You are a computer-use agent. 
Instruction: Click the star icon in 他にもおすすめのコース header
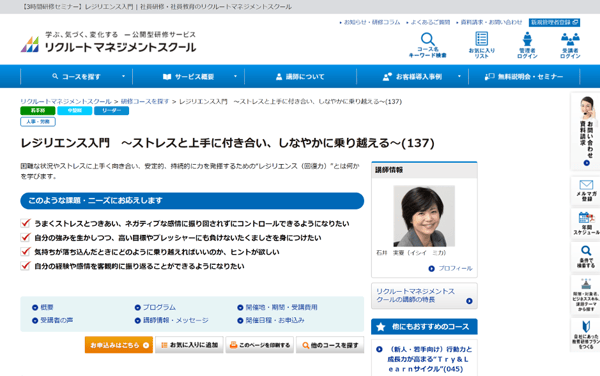(380, 327)
